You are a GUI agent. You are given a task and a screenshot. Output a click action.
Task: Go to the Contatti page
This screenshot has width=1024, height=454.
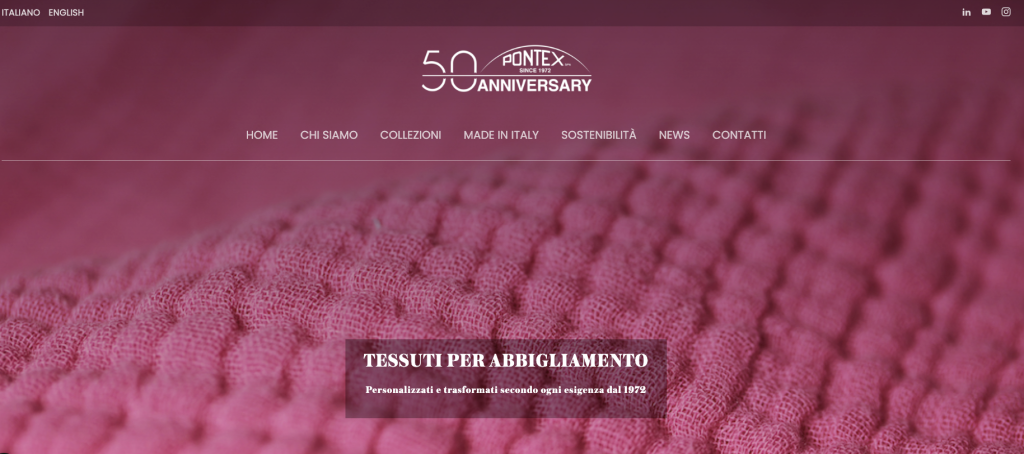pos(739,135)
